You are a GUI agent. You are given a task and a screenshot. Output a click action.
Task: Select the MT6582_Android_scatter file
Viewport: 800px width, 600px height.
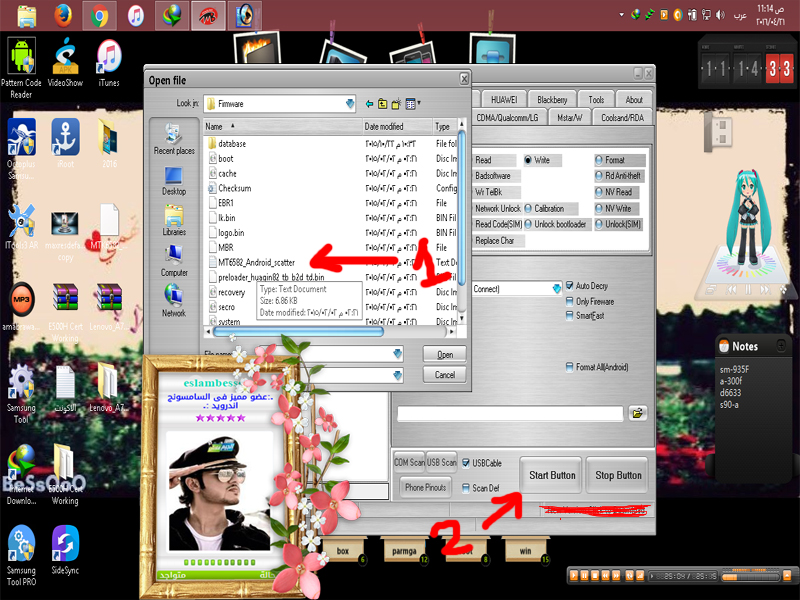tap(257, 263)
